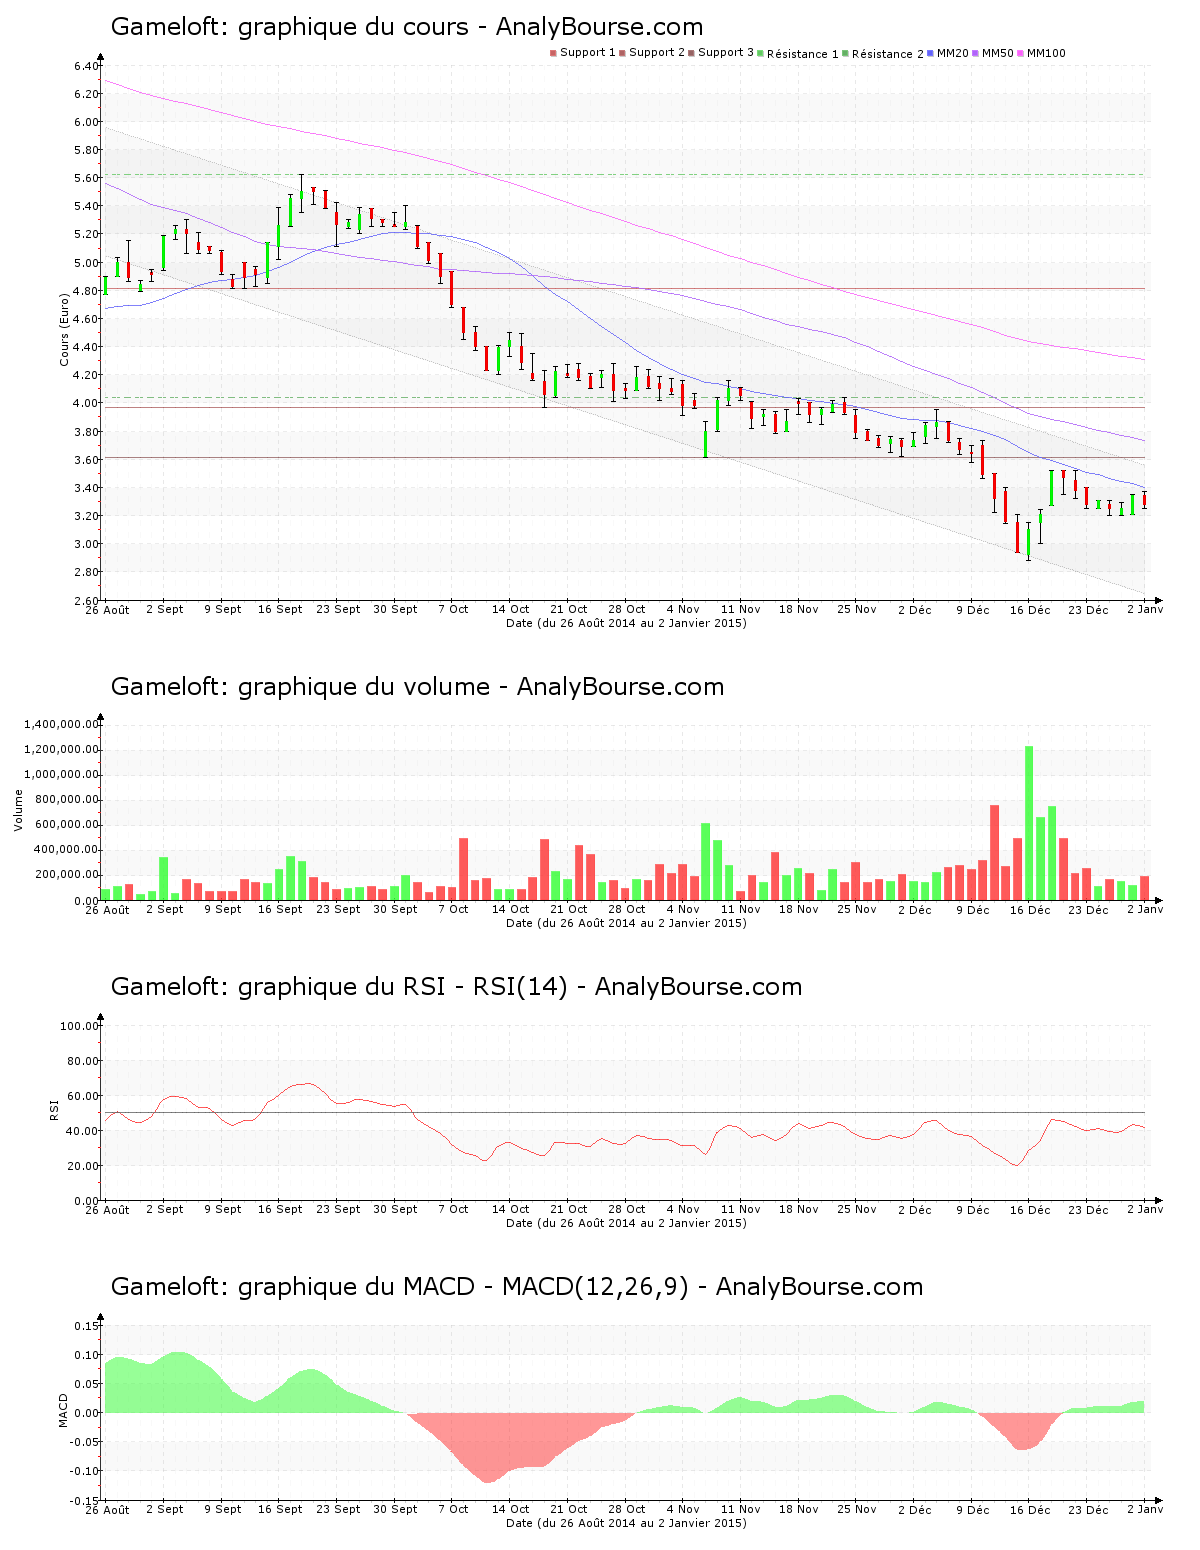Click '21 Oct' date tick on MACD chart

point(569,1510)
